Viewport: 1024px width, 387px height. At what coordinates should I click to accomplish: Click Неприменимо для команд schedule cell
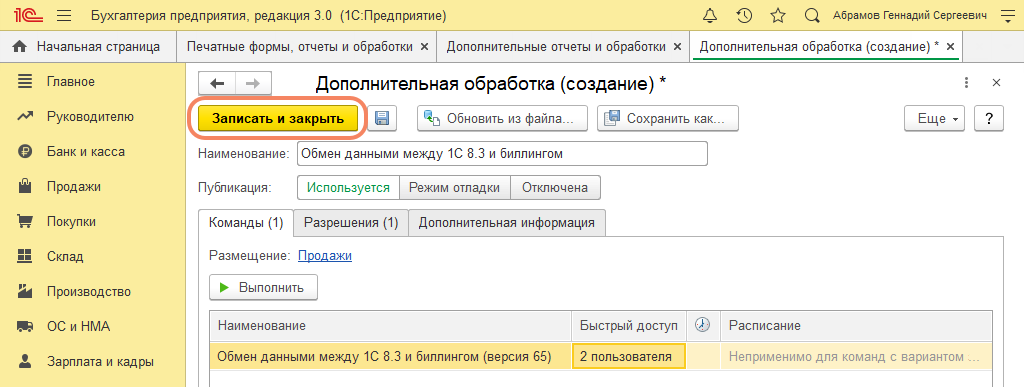pos(856,356)
